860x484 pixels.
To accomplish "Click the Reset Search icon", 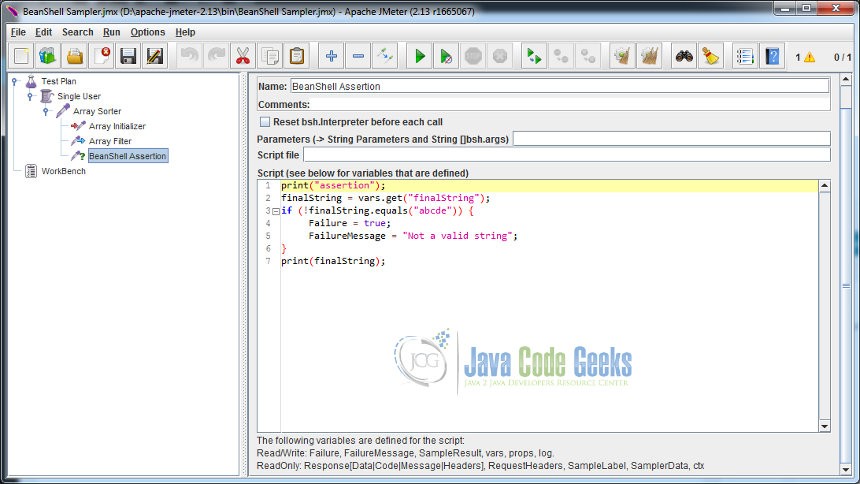I will [711, 56].
